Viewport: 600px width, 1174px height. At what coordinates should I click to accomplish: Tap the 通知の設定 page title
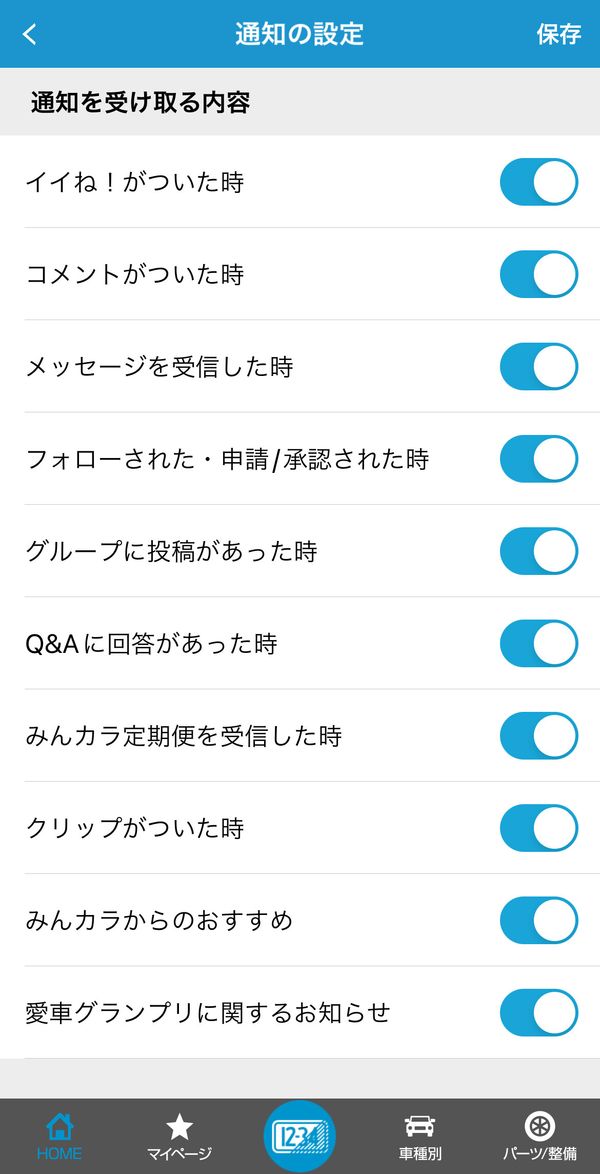[x=300, y=34]
